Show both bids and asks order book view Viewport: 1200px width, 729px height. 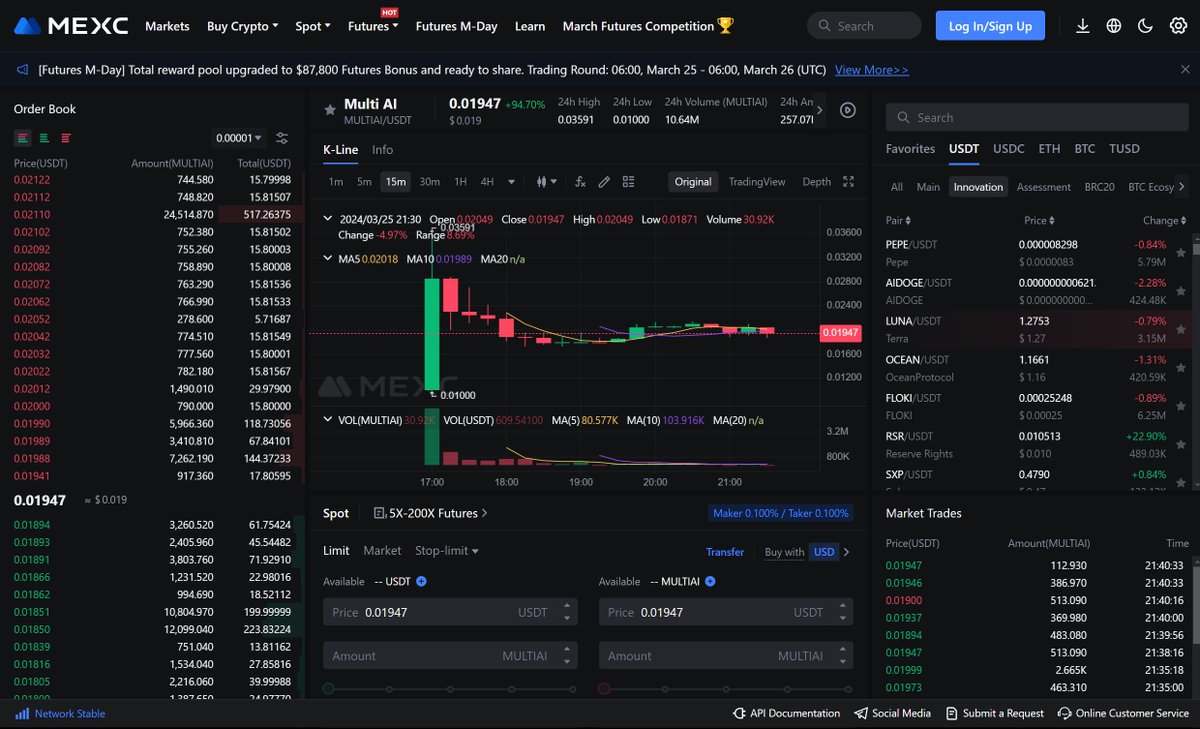click(22, 138)
